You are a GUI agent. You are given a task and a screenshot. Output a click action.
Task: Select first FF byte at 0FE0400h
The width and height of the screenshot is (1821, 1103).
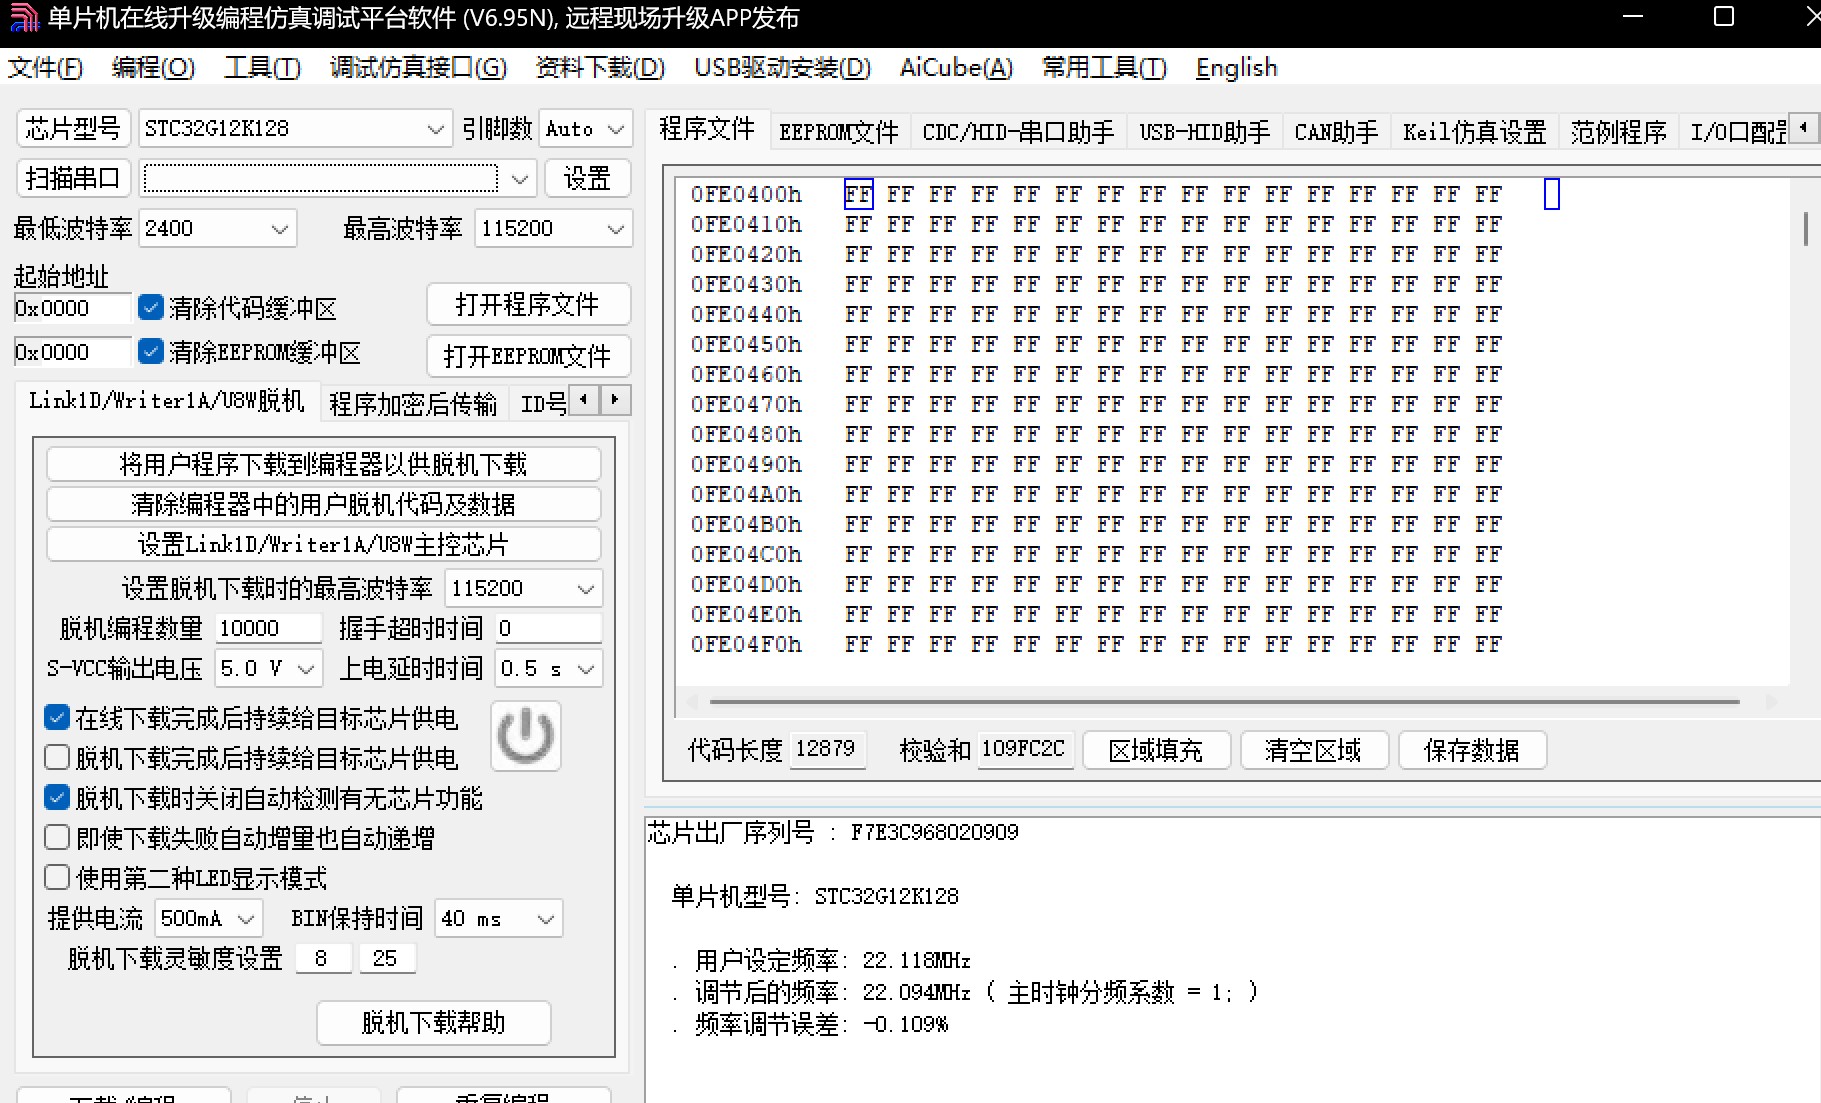858,194
